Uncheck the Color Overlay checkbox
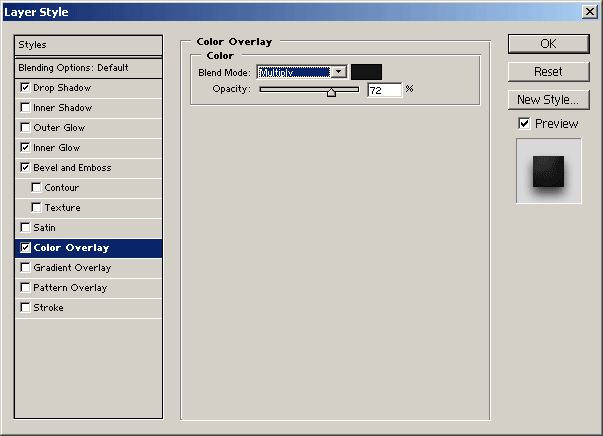603x436 pixels. coord(25,248)
